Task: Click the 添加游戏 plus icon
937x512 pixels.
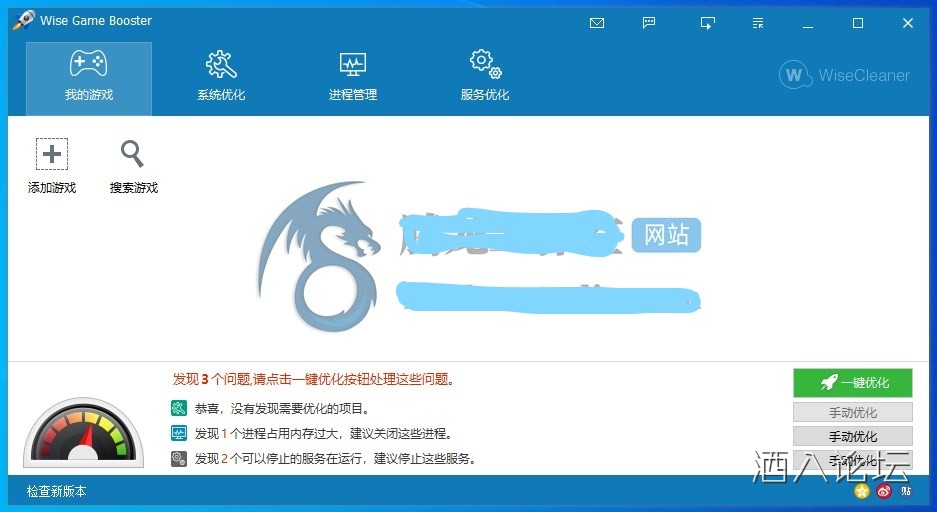Action: click(52, 154)
